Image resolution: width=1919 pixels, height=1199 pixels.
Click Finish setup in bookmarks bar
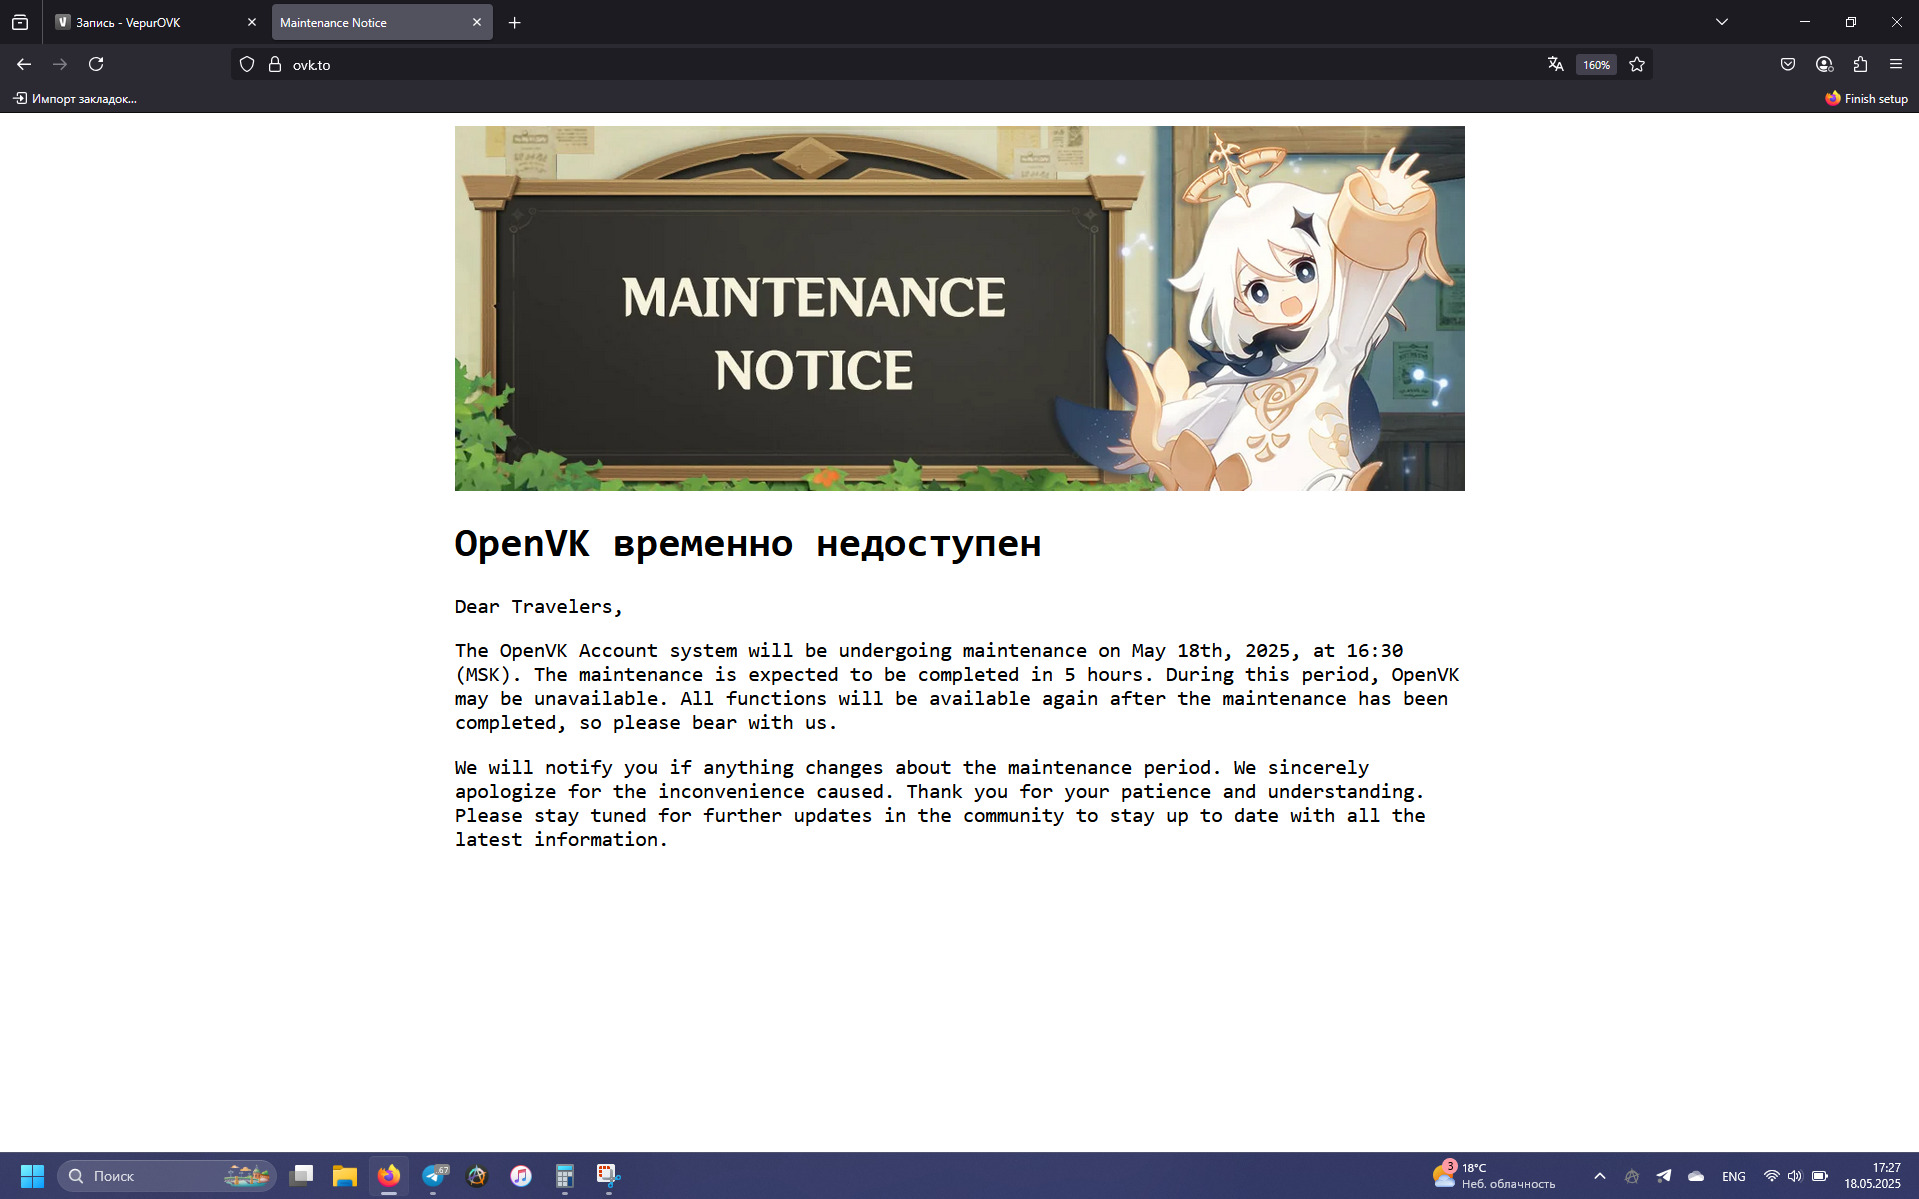(1866, 98)
